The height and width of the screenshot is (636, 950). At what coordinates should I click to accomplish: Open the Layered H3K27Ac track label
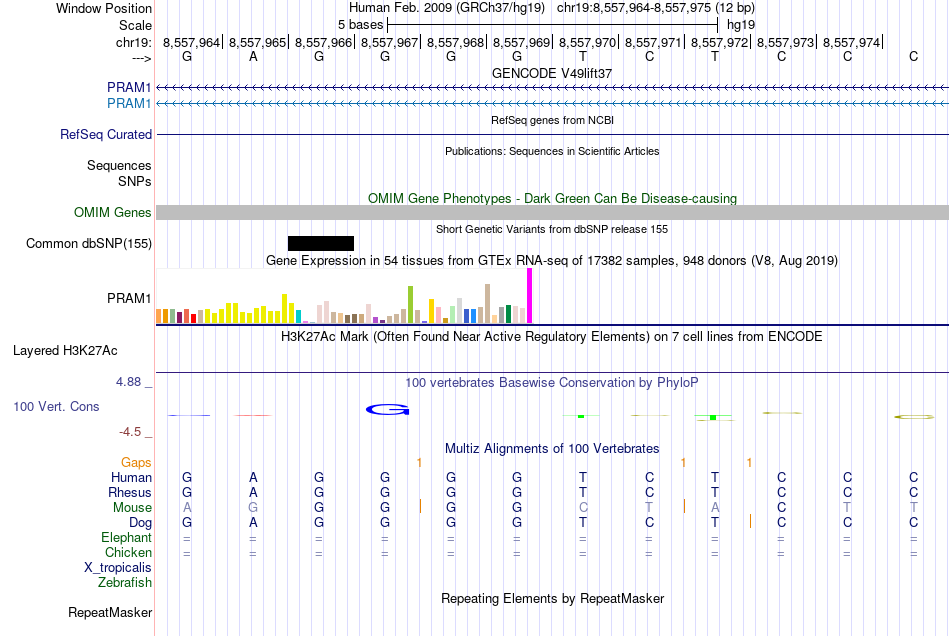coord(65,351)
